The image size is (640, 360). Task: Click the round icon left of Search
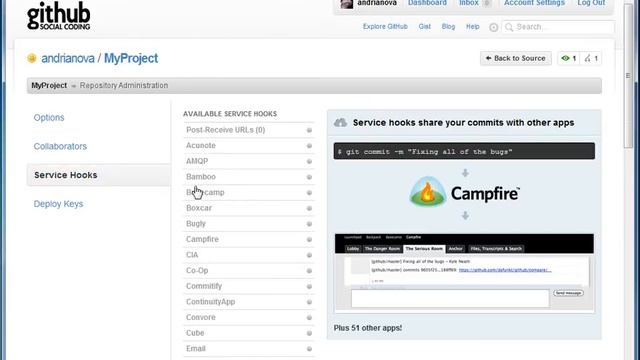point(493,27)
